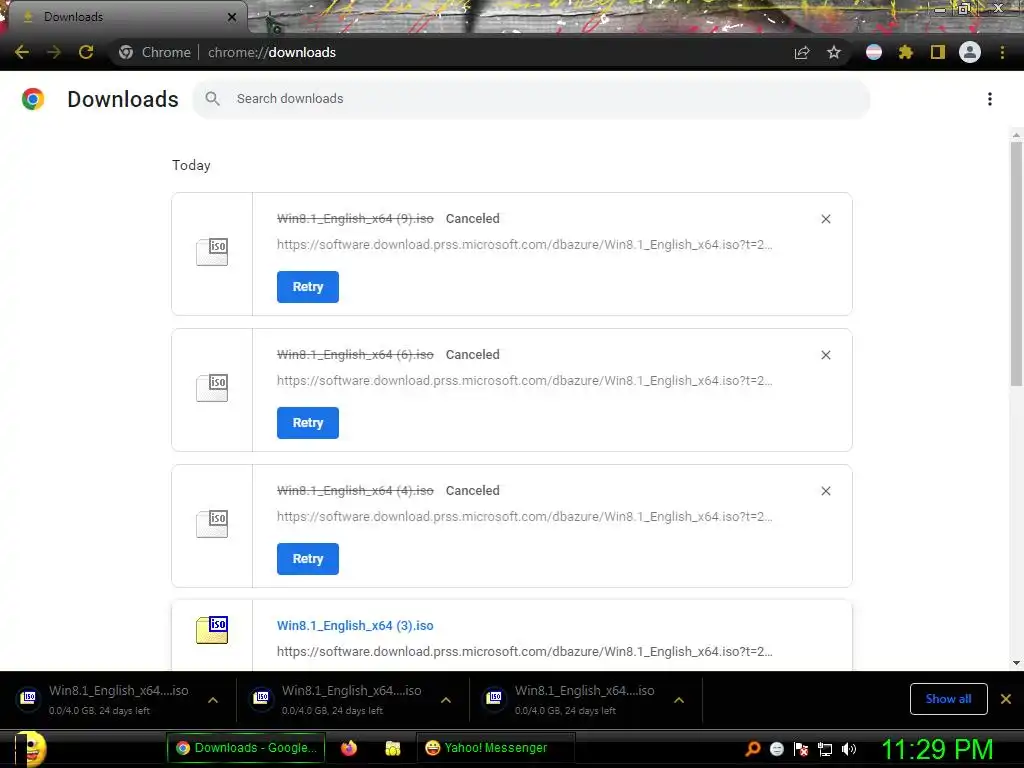
Task: Open the volume speaker tray icon
Action: pos(849,749)
